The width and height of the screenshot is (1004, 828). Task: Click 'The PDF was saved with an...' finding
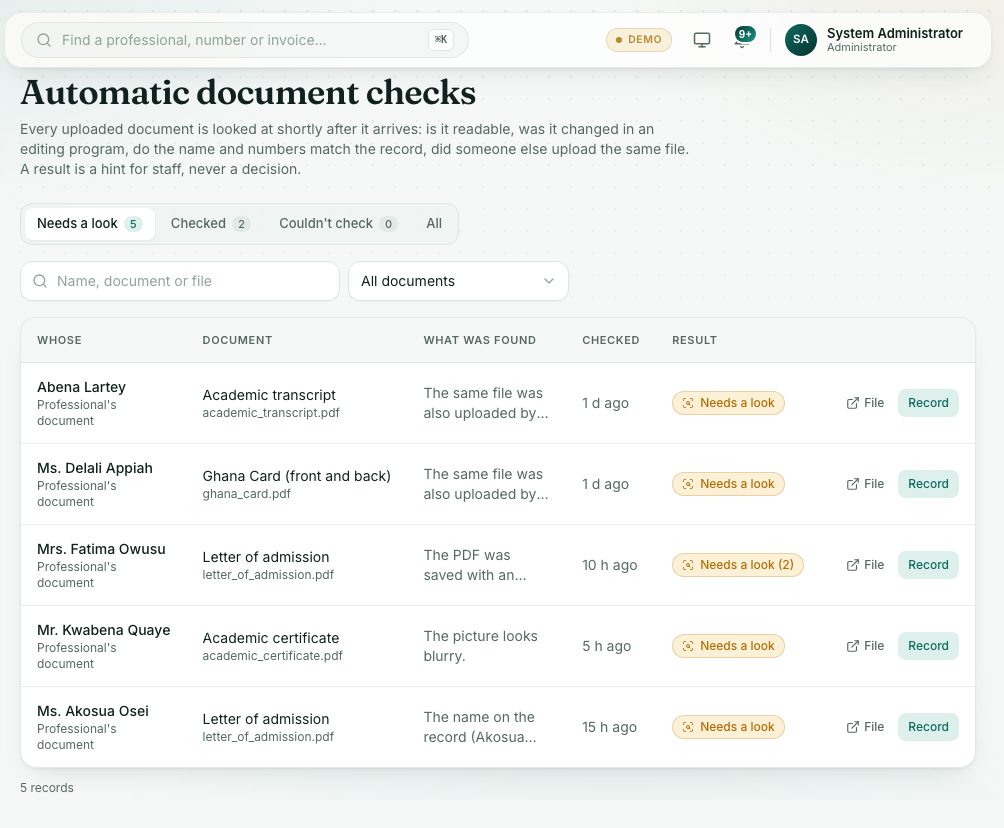point(474,565)
